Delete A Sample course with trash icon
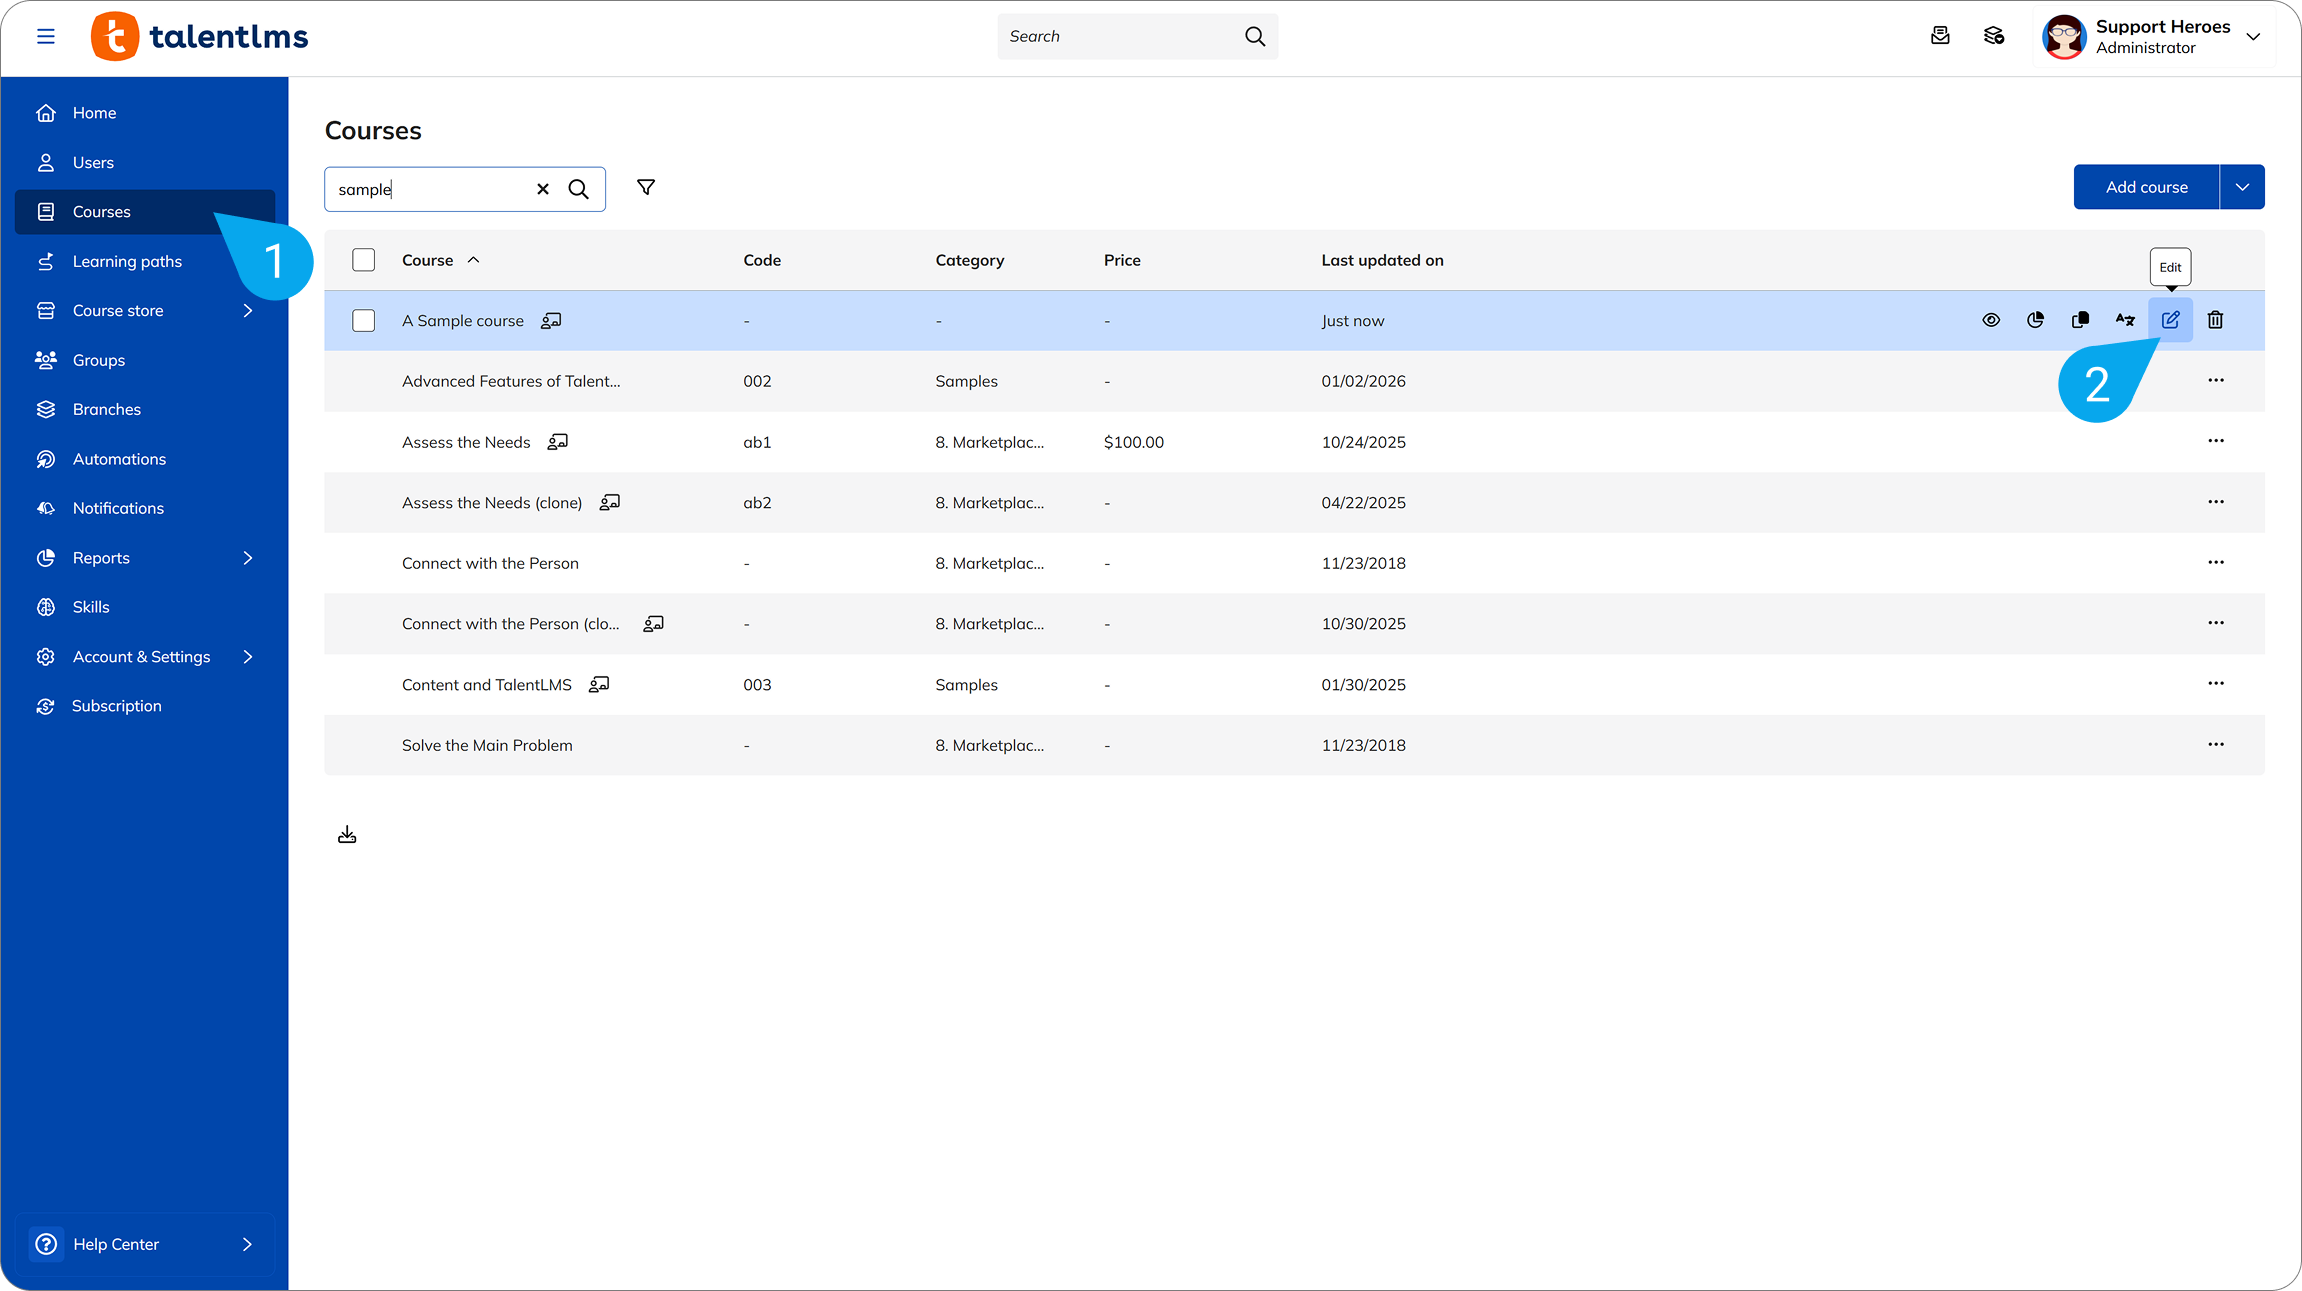This screenshot has width=2302, height=1291. pyautogui.click(x=2215, y=320)
